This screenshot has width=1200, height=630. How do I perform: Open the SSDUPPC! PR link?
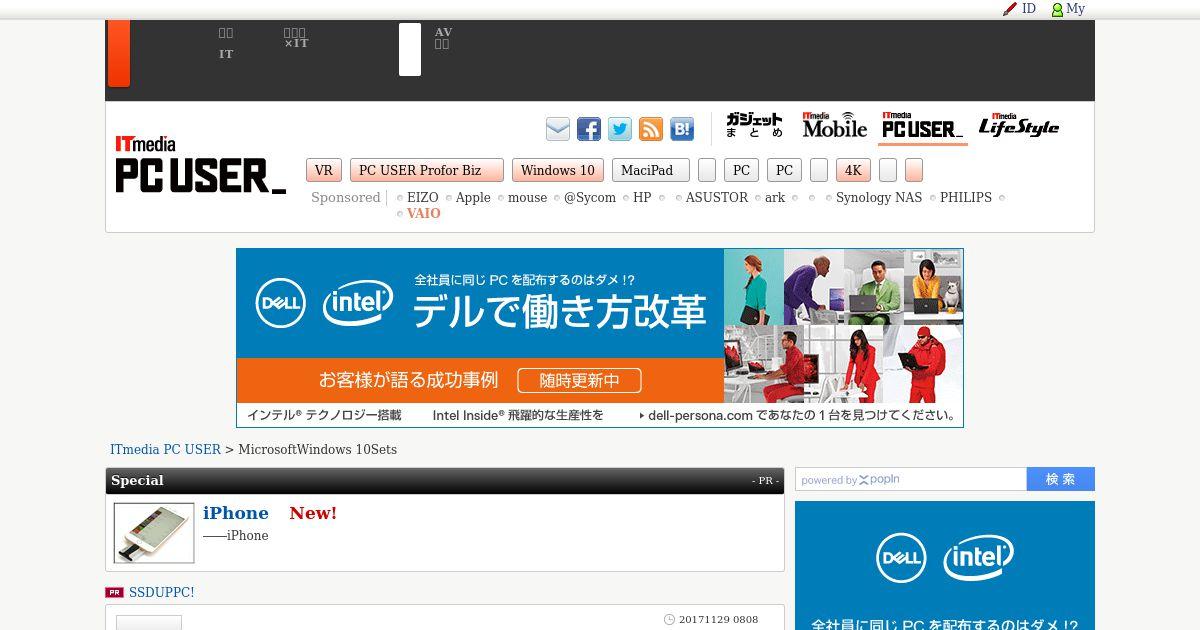(x=162, y=593)
